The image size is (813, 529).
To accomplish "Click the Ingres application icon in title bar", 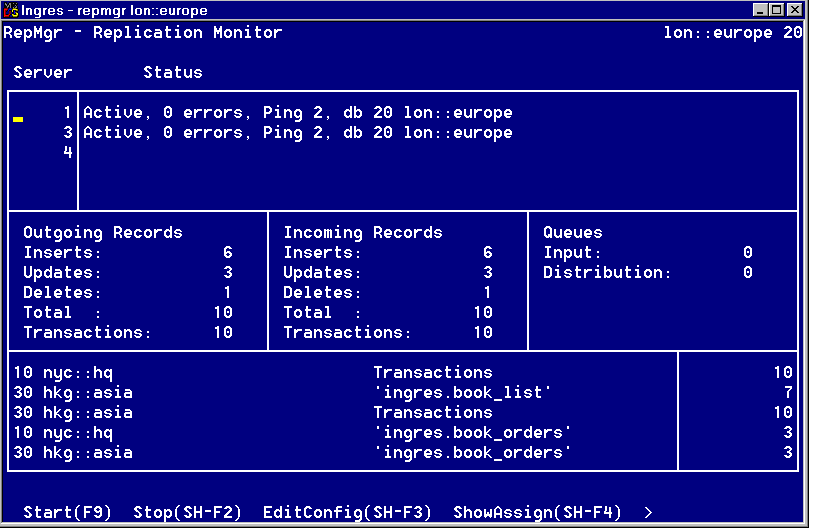I will tap(12, 10).
